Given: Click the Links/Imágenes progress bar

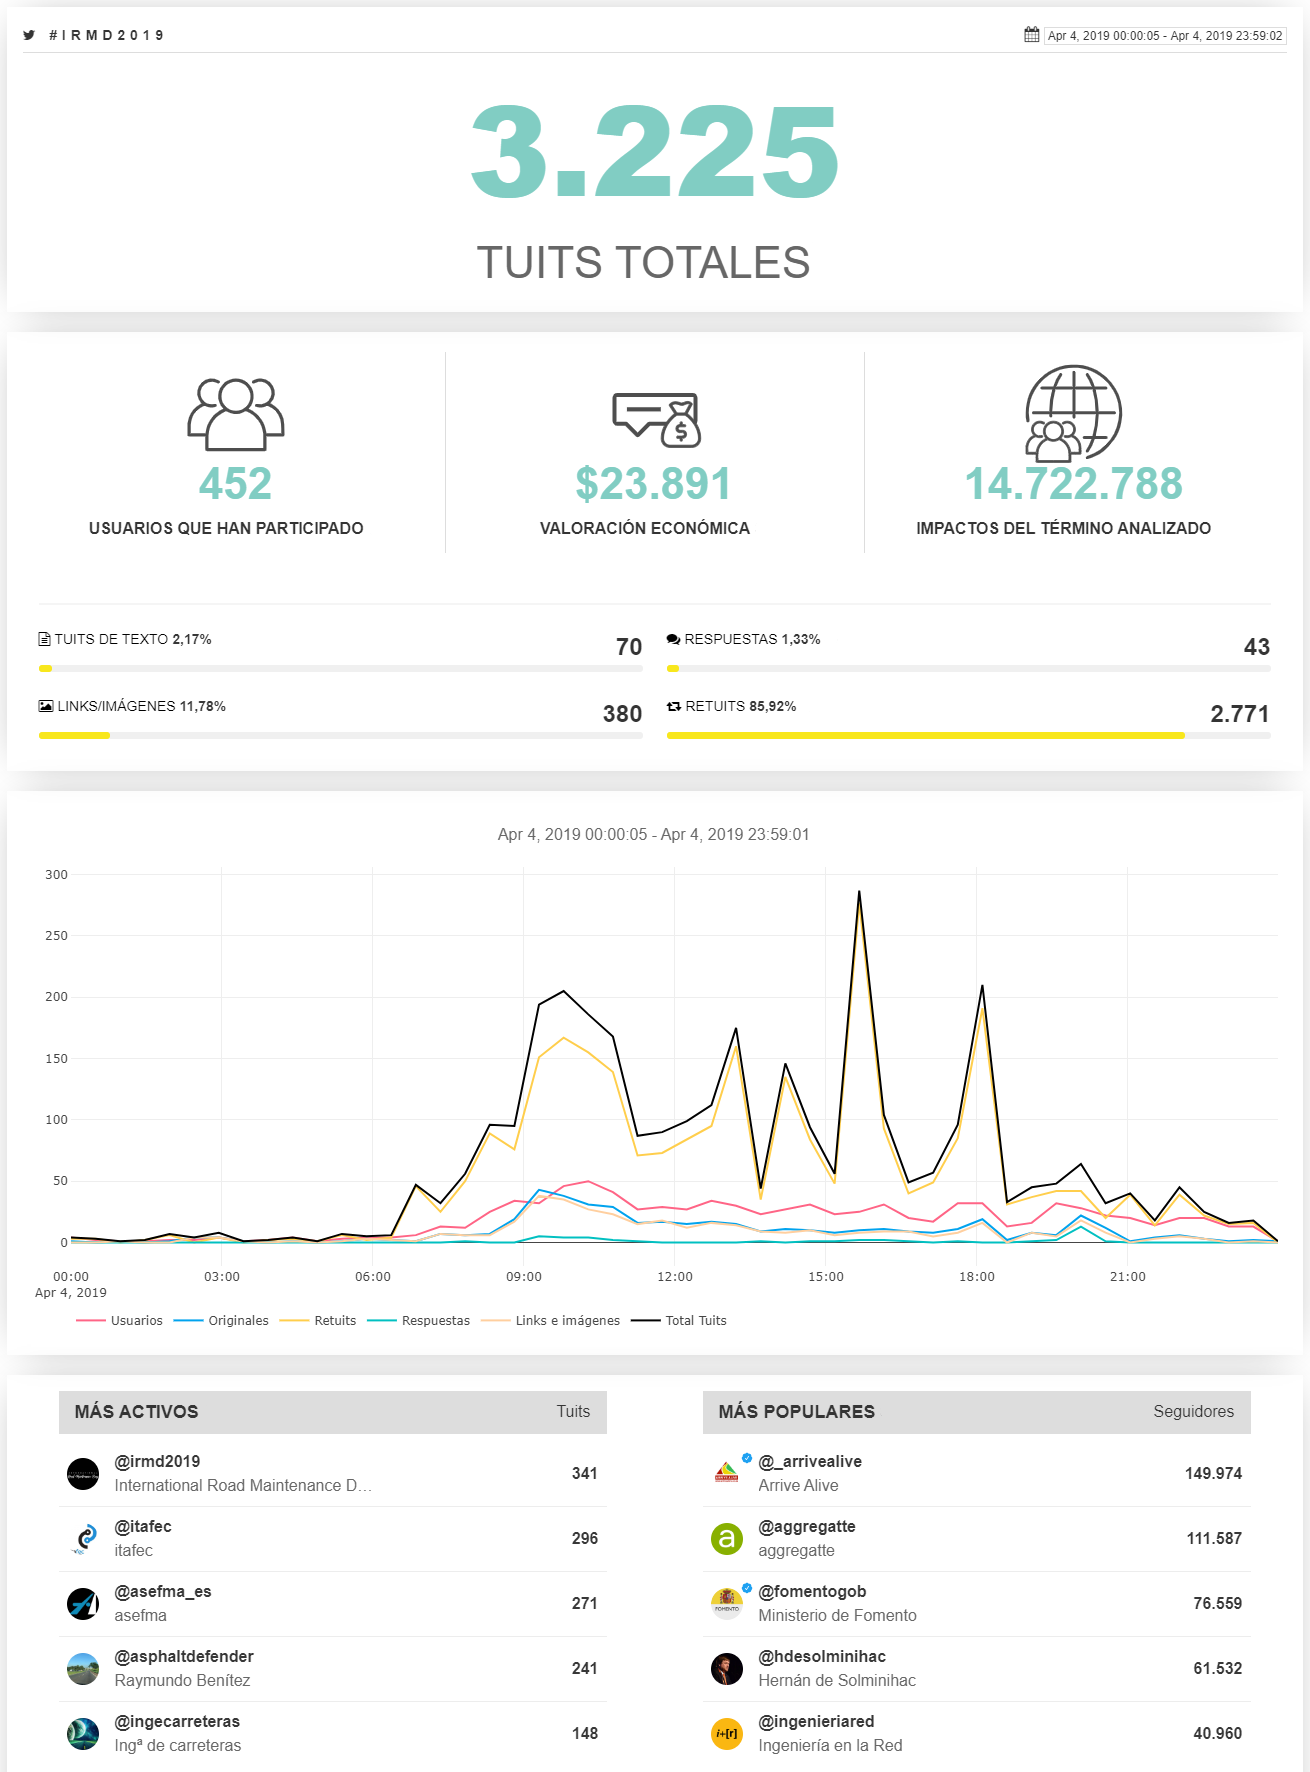Looking at the screenshot, I should point(340,735).
